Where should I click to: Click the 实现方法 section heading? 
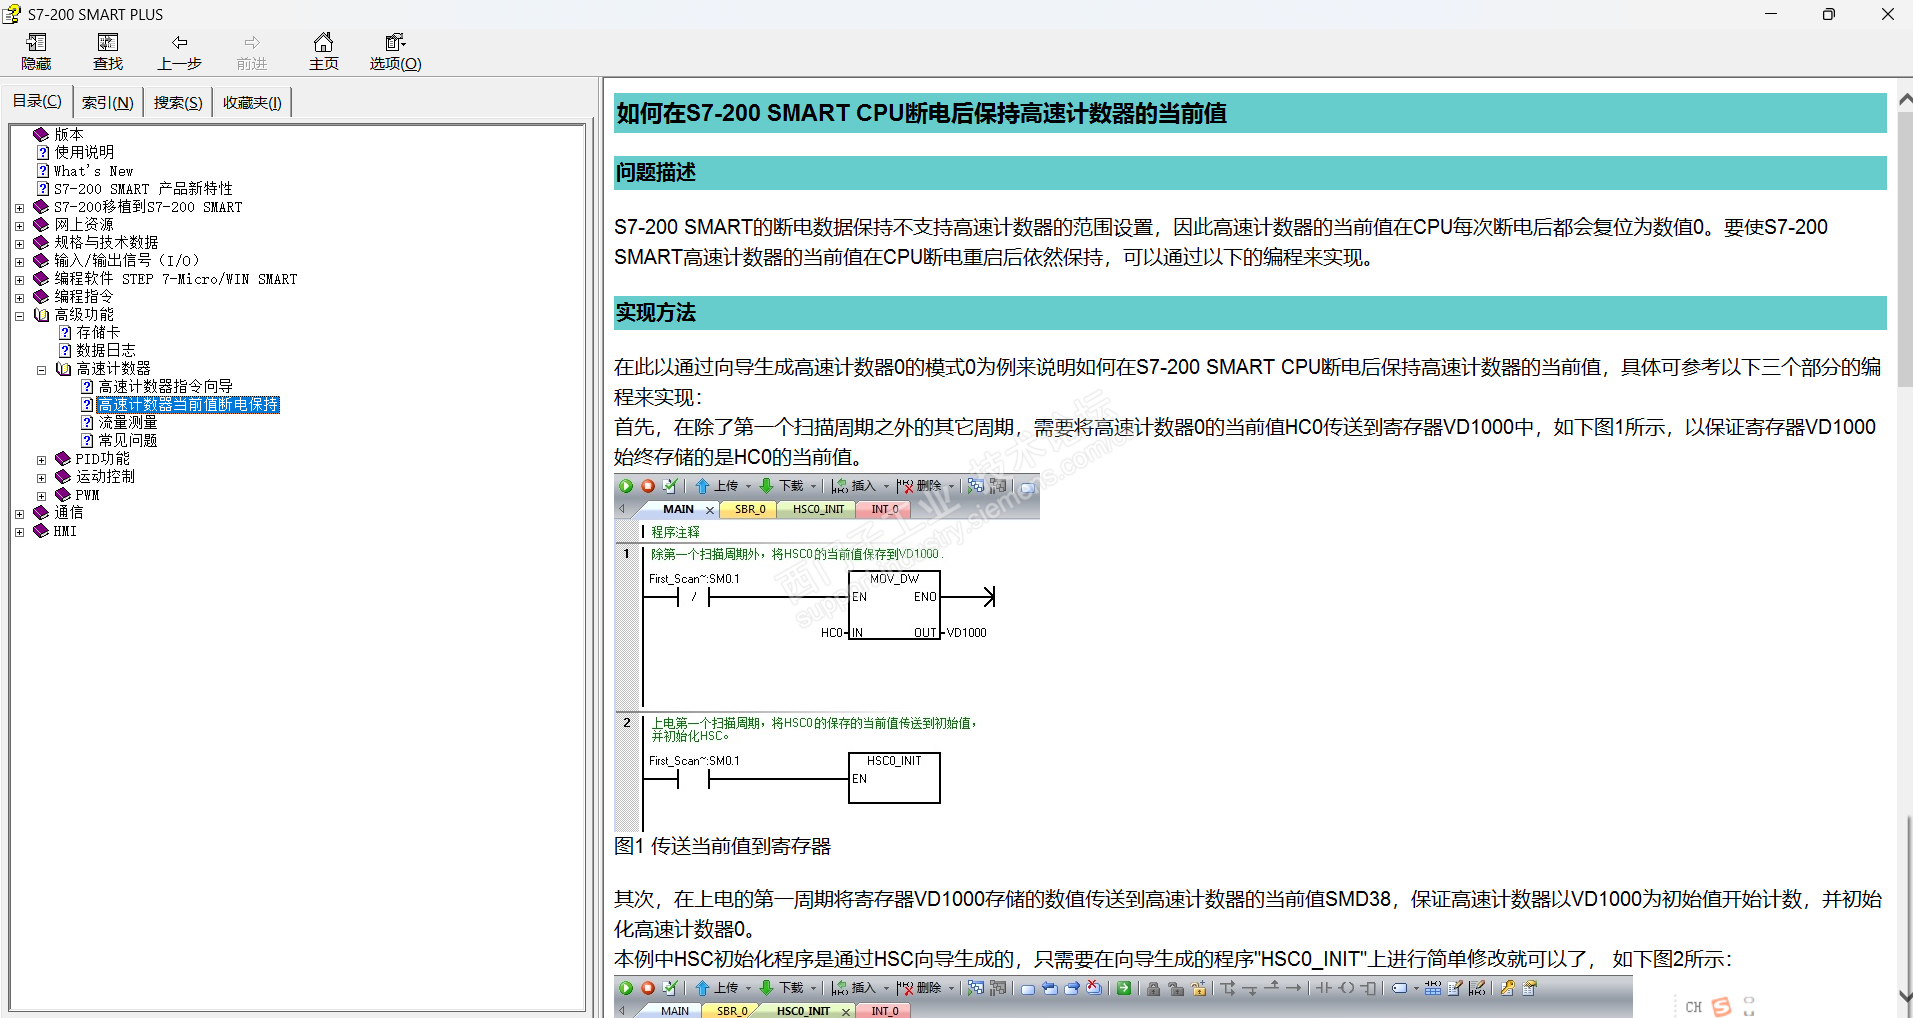point(656,313)
